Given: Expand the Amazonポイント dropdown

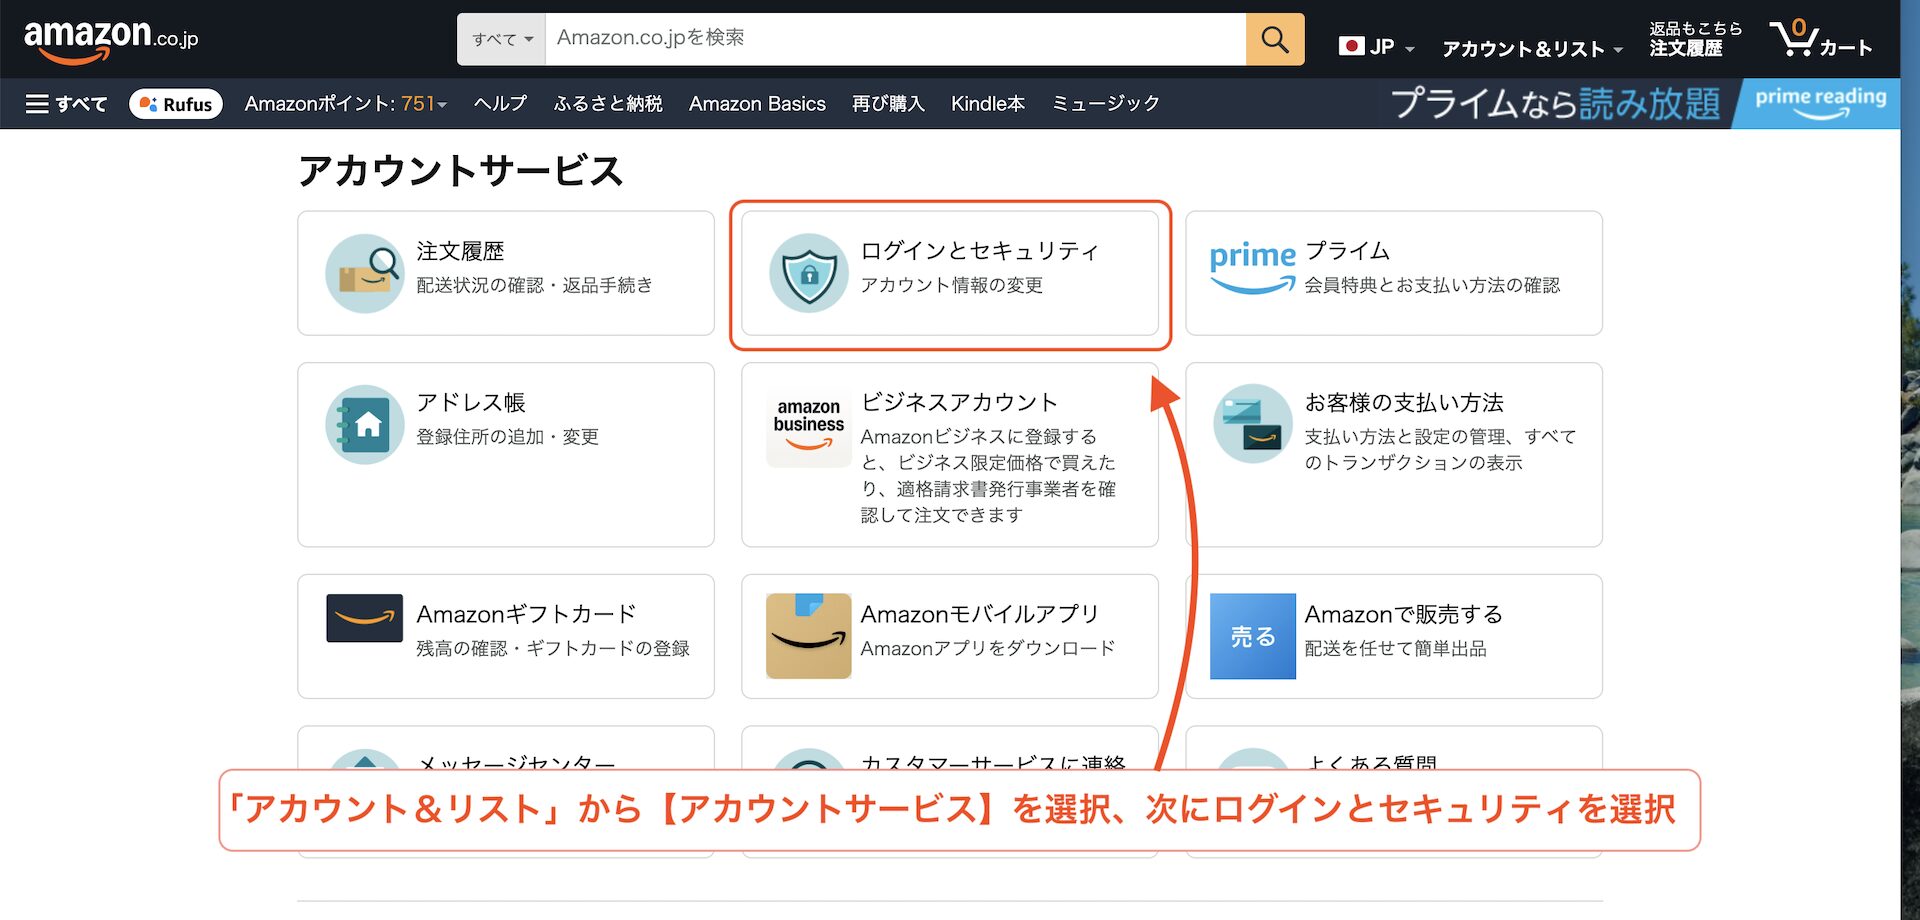Looking at the screenshot, I should click(345, 104).
